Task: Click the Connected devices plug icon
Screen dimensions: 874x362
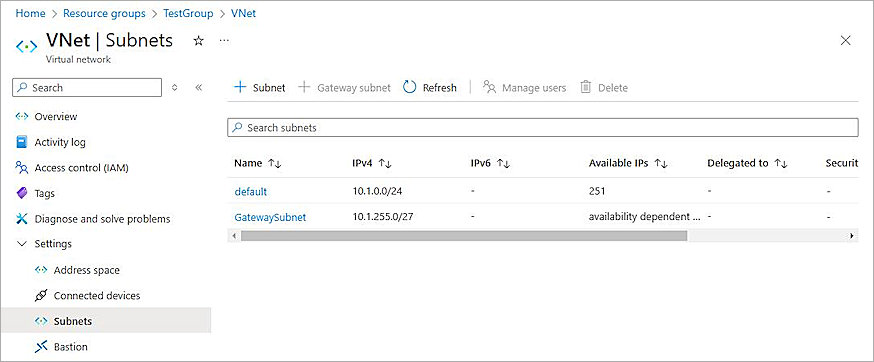Action: point(41,296)
